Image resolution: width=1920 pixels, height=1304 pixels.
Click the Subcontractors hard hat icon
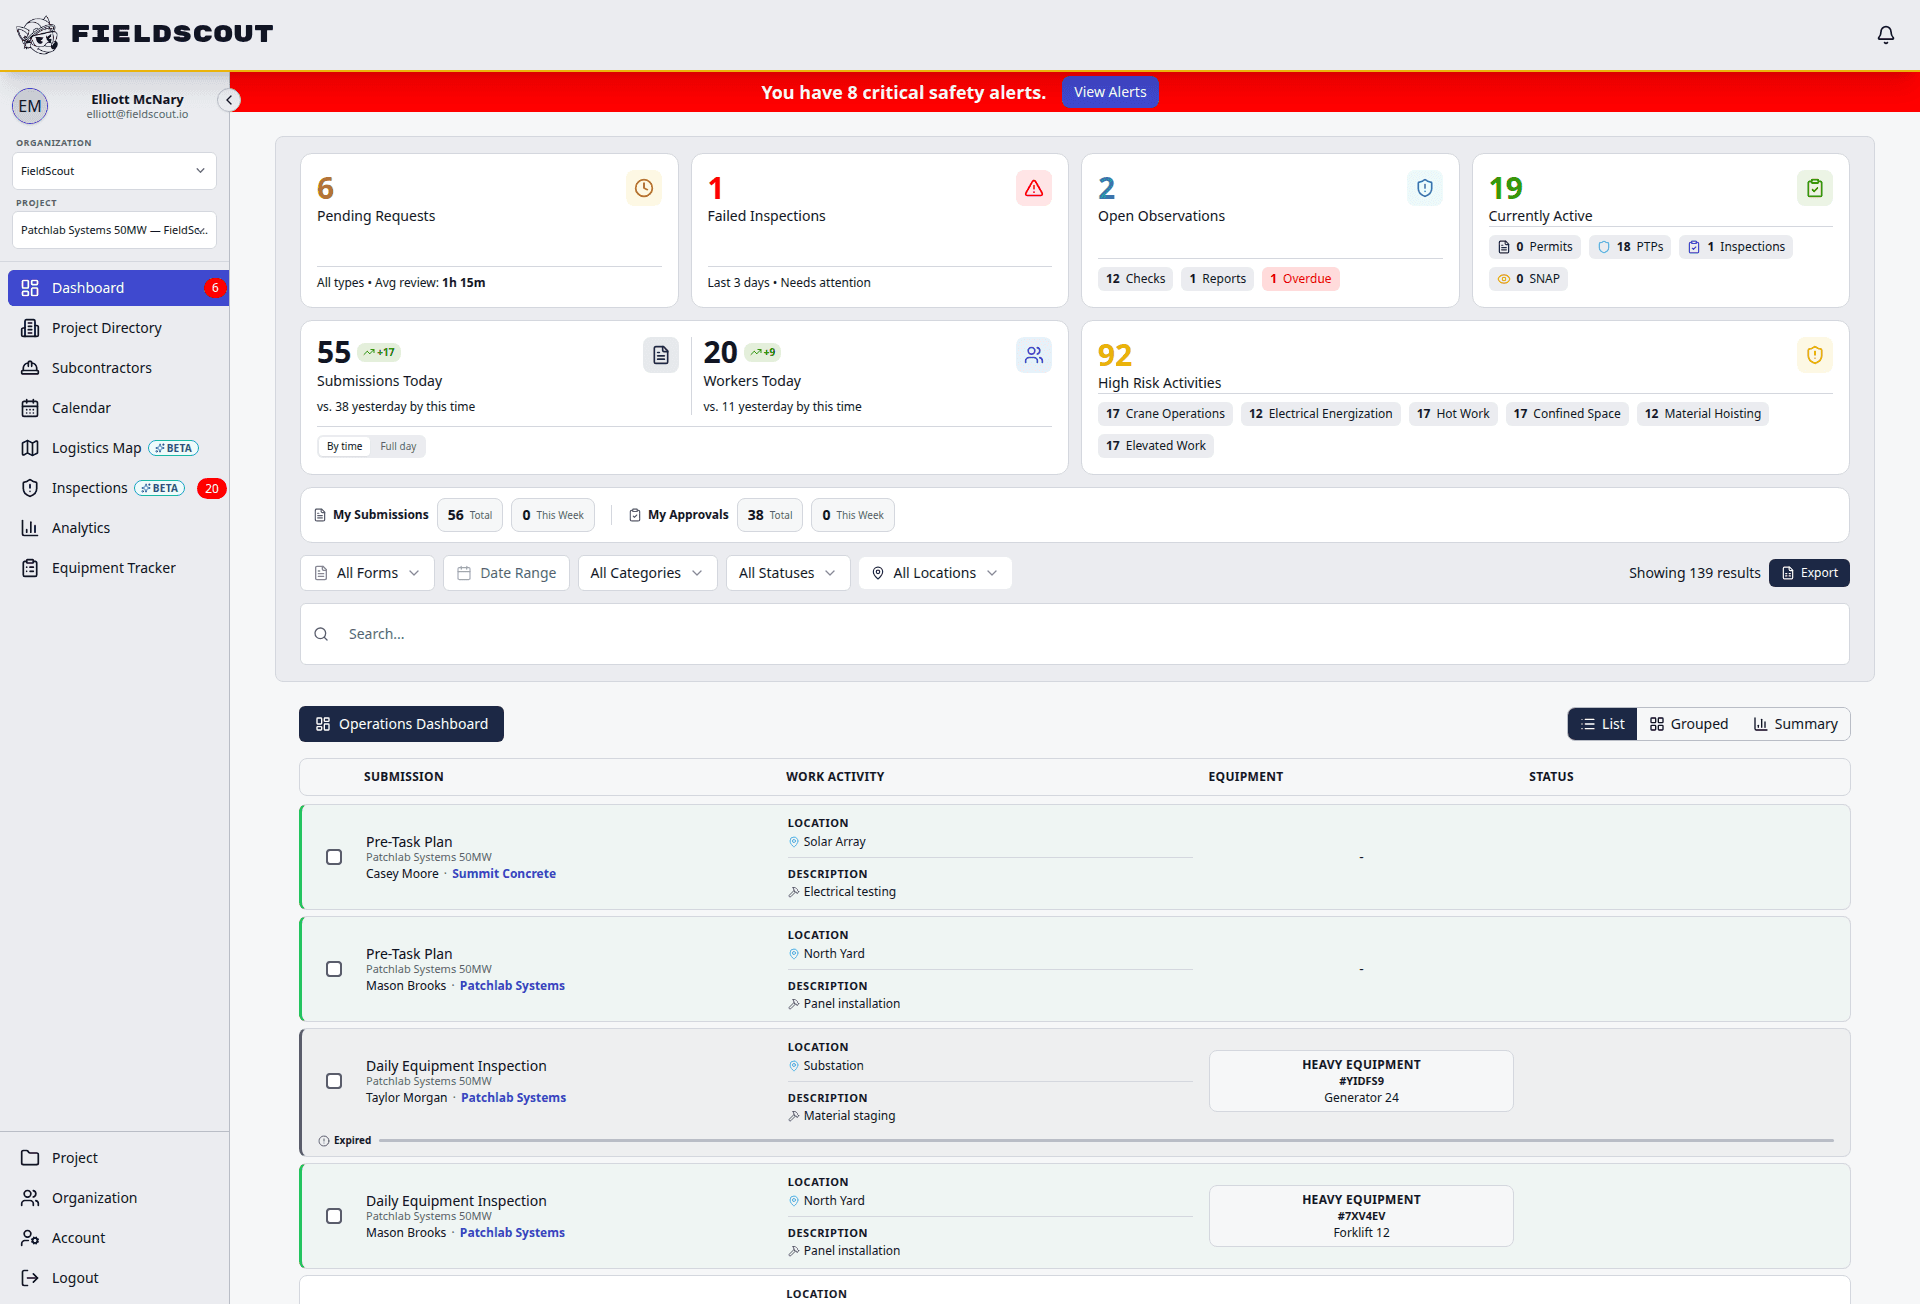pyautogui.click(x=30, y=368)
